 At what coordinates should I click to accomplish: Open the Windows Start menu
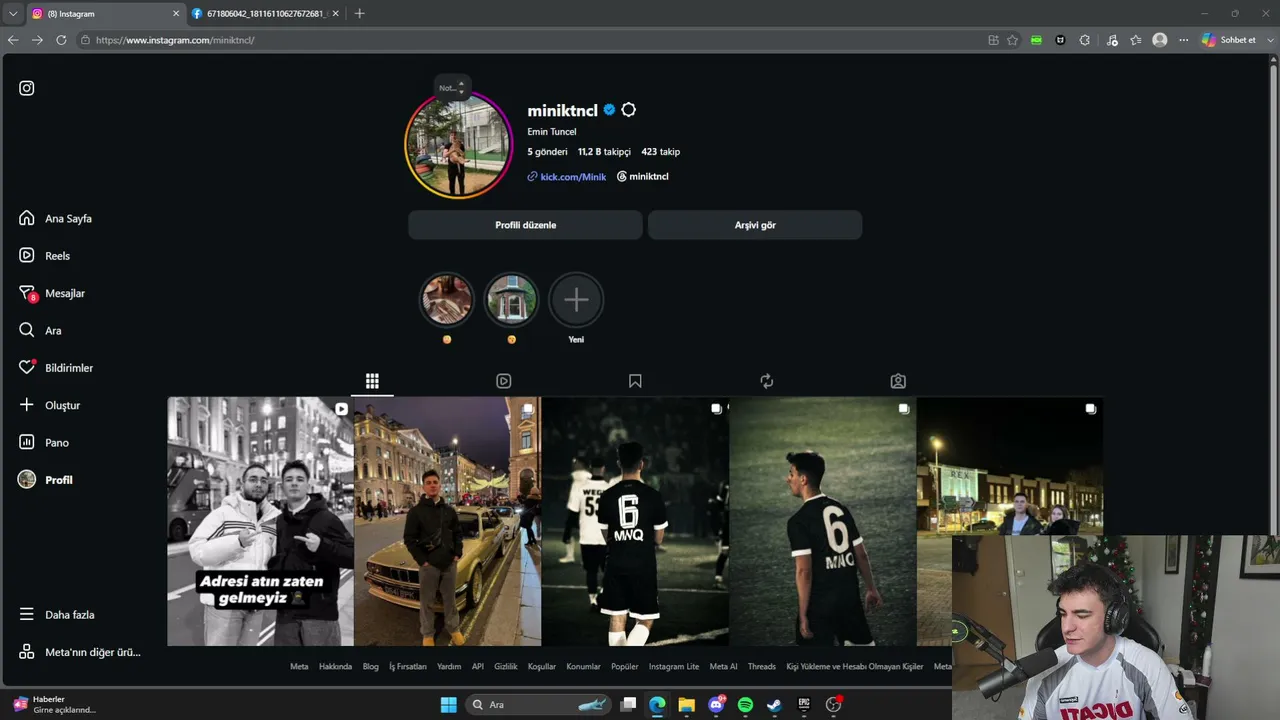pyautogui.click(x=448, y=705)
